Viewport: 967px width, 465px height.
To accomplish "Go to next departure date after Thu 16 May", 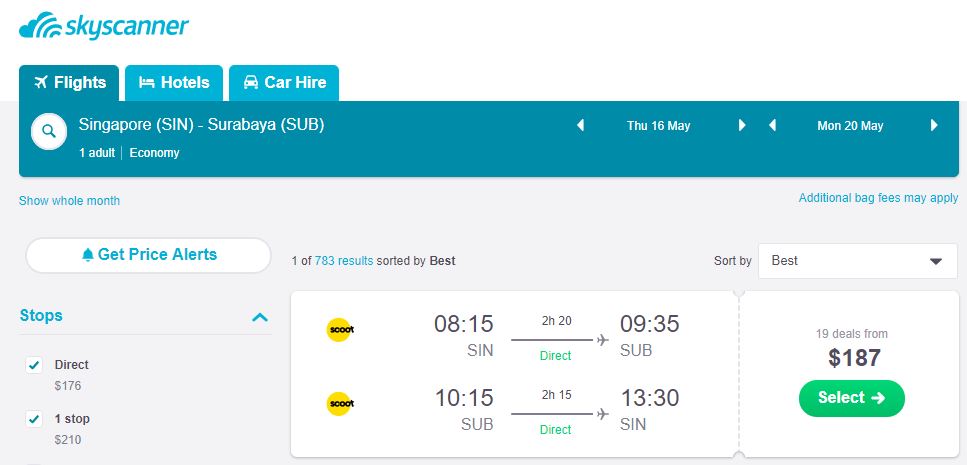I will click(742, 126).
